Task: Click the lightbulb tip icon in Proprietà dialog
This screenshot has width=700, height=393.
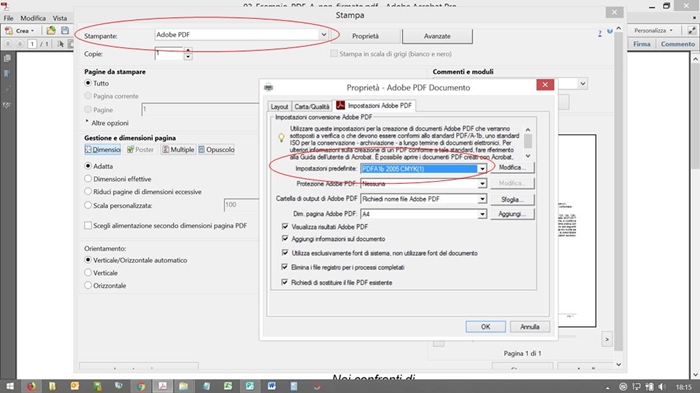Action: coord(281,138)
